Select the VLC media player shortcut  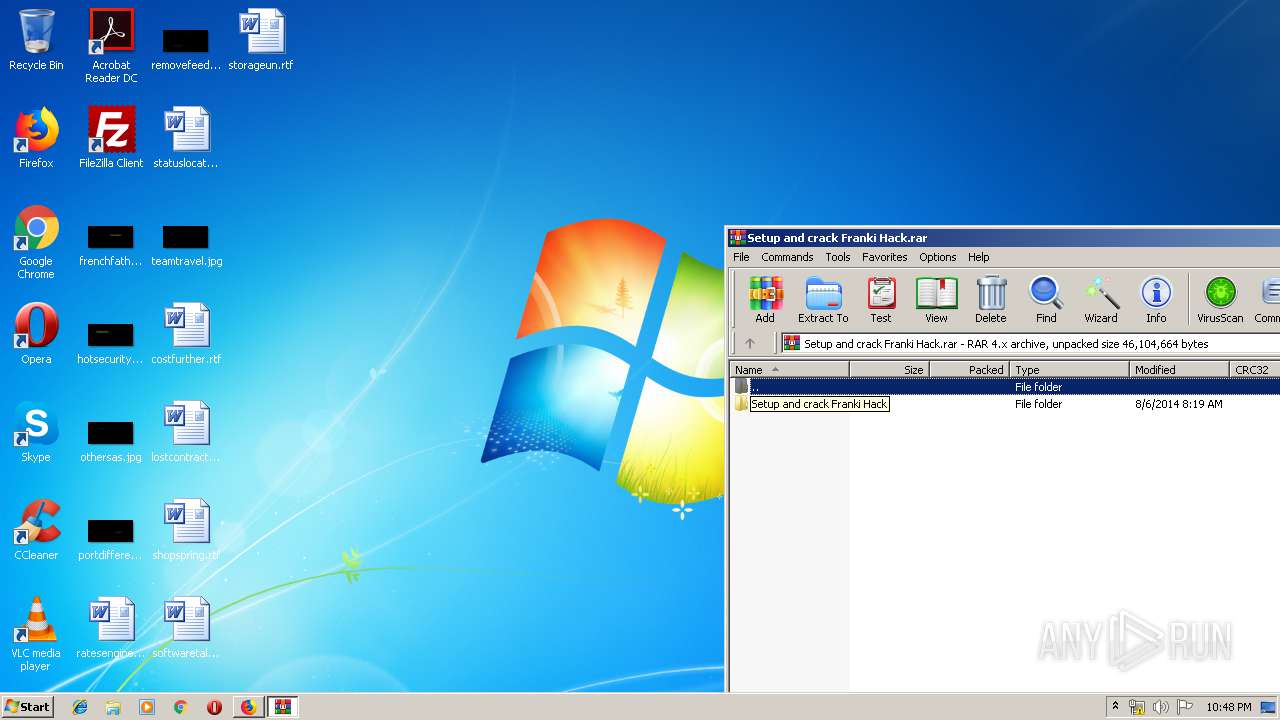click(36, 634)
